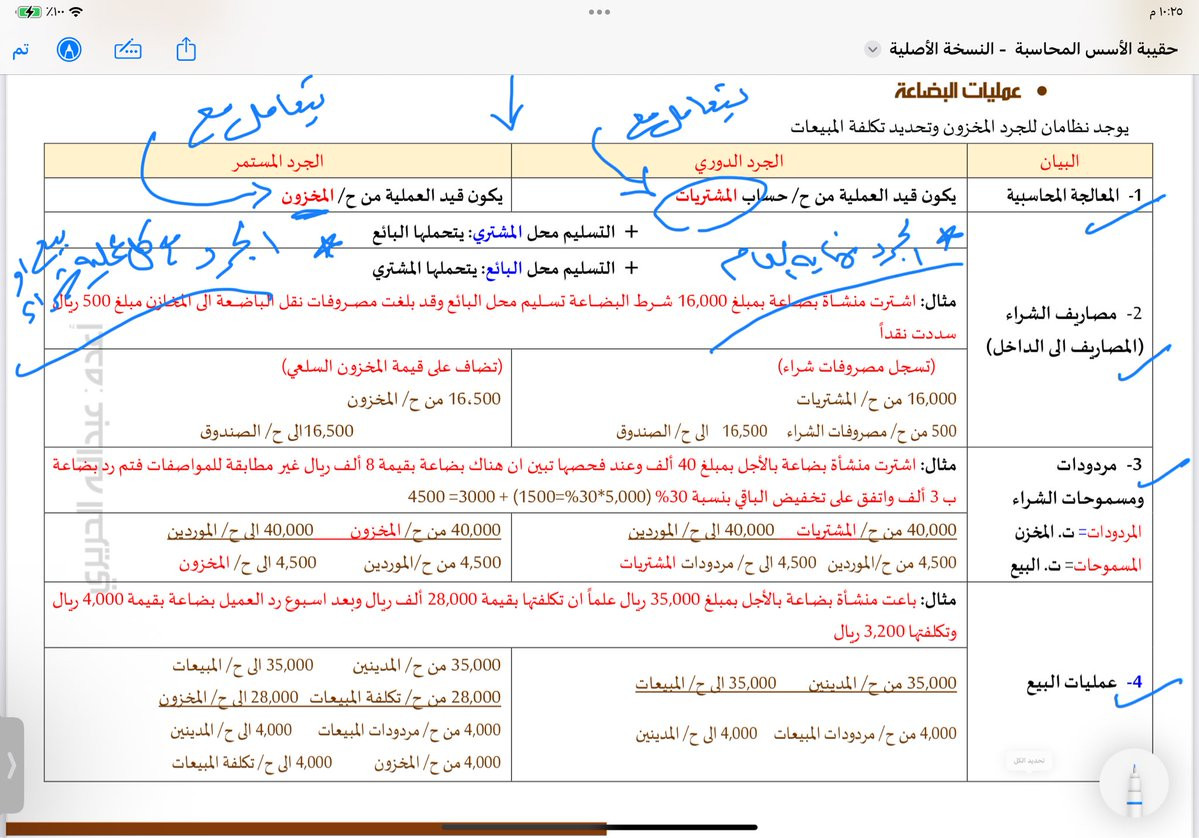Tap the home indicator bar at the bottom
The height and width of the screenshot is (838, 1199).
coord(600,827)
